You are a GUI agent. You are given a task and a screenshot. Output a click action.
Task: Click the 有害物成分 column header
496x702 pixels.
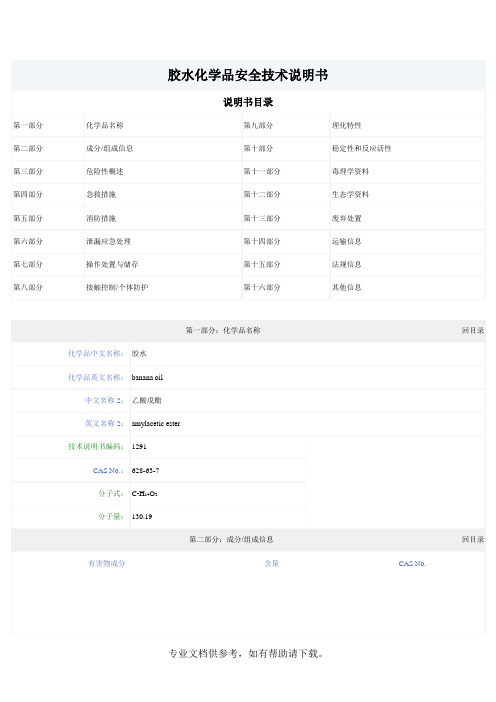coord(107,563)
